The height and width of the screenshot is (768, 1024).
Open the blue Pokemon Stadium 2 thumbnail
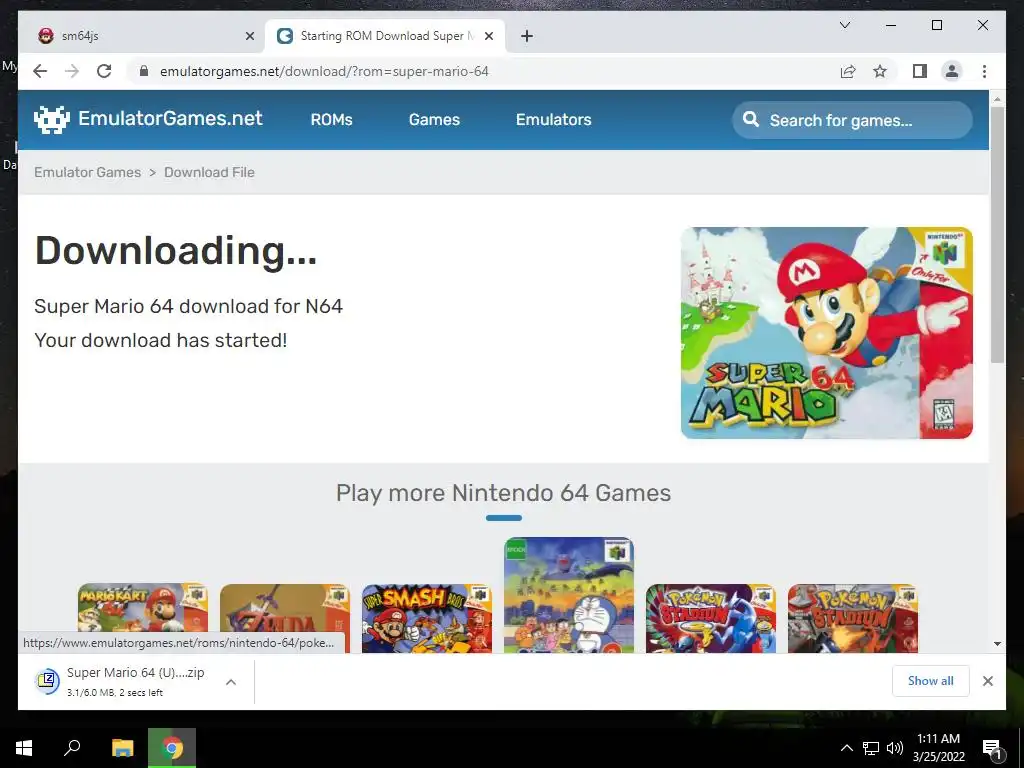711,618
